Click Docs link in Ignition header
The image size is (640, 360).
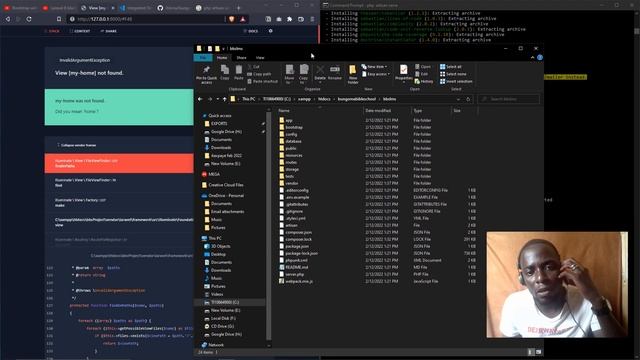pos(251,31)
